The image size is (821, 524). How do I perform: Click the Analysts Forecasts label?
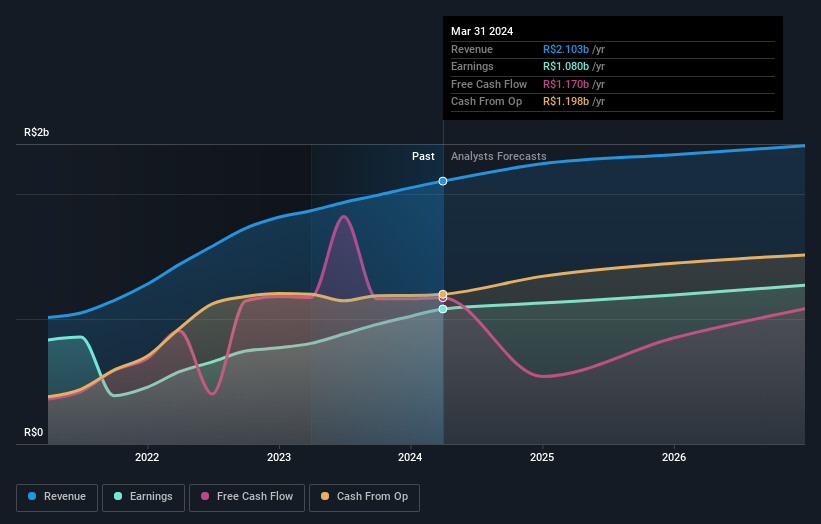498,157
